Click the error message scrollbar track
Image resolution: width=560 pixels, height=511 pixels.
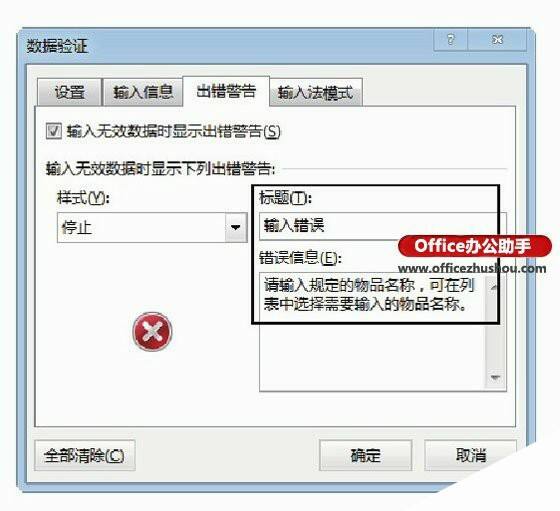click(x=495, y=332)
